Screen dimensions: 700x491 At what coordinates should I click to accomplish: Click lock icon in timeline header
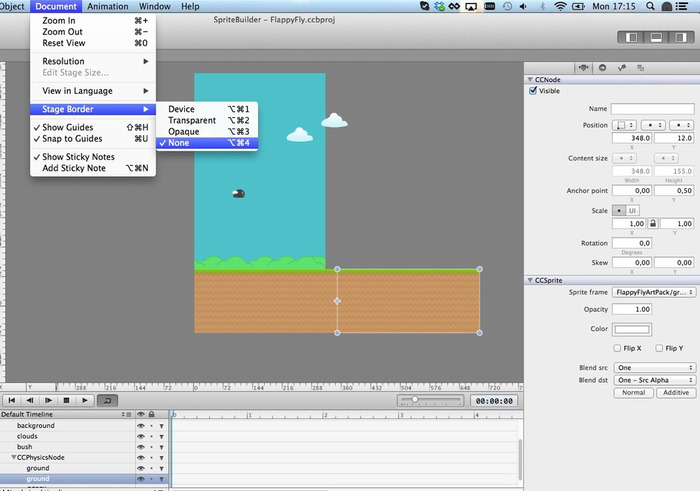click(152, 414)
